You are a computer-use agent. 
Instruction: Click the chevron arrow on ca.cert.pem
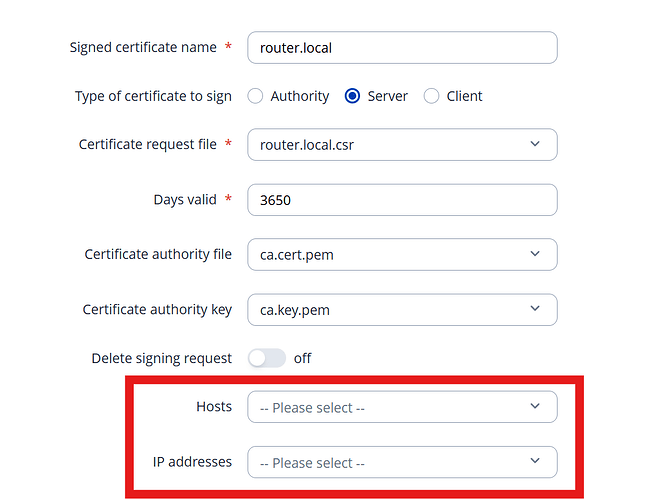coord(535,254)
